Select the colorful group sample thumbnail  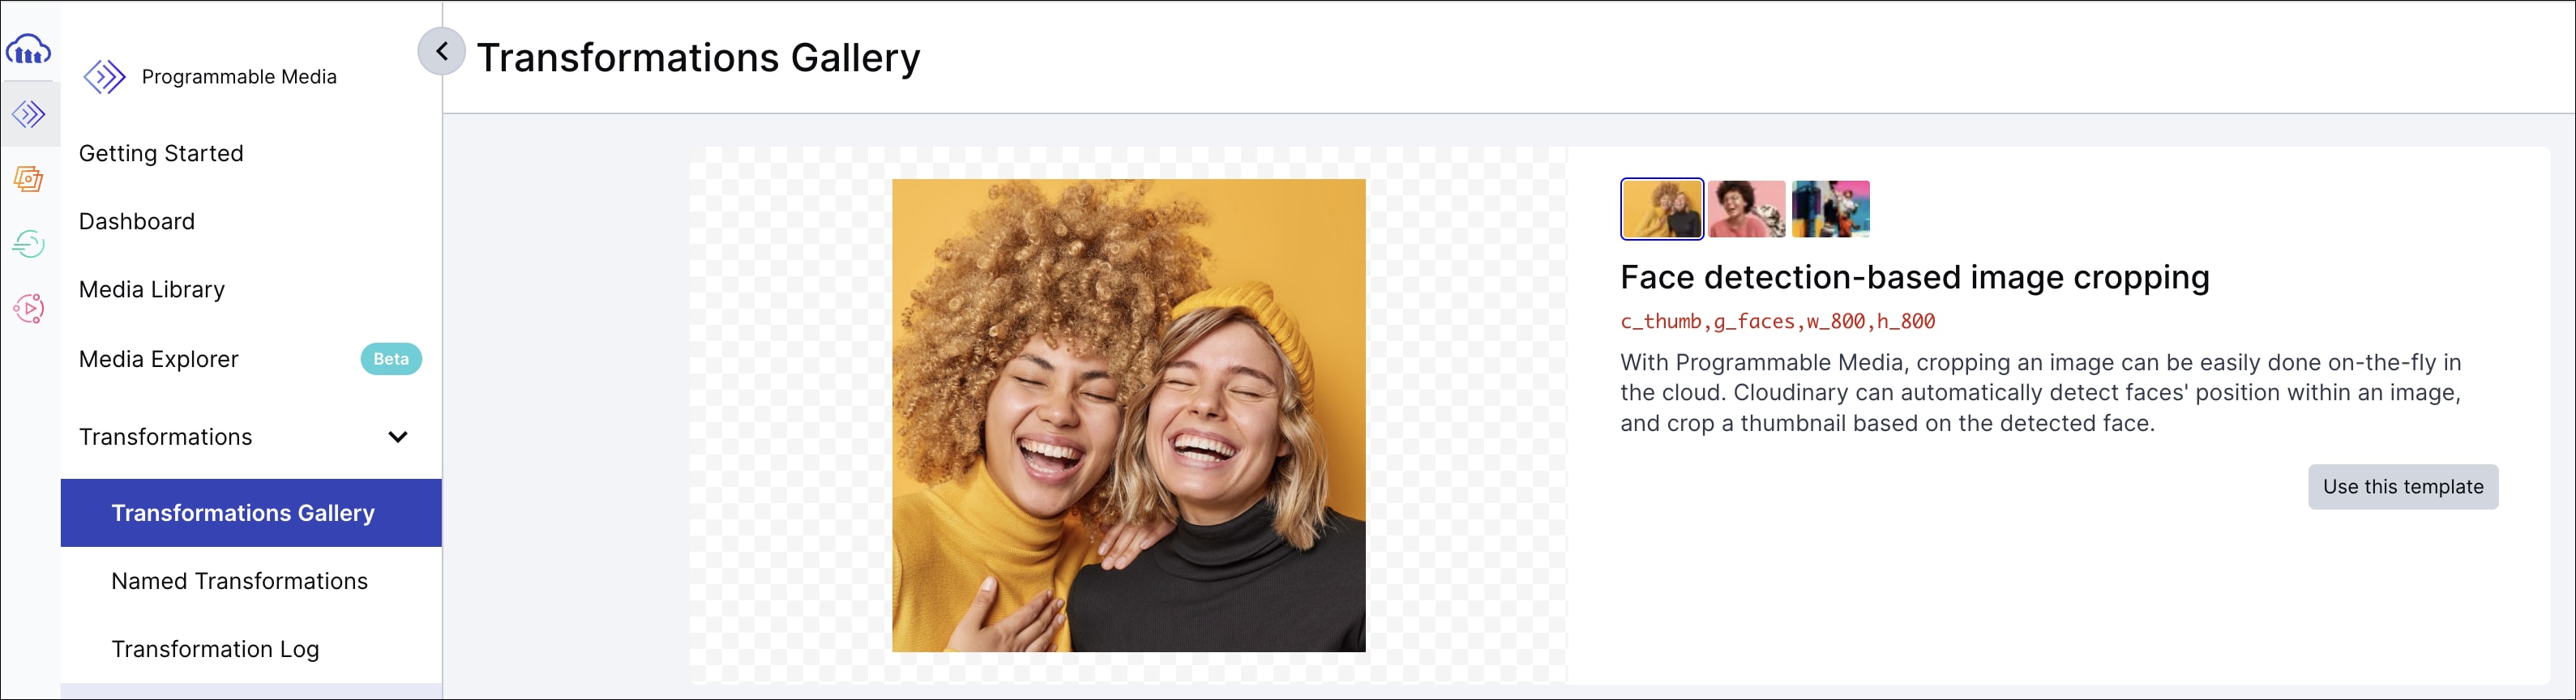tap(1831, 209)
